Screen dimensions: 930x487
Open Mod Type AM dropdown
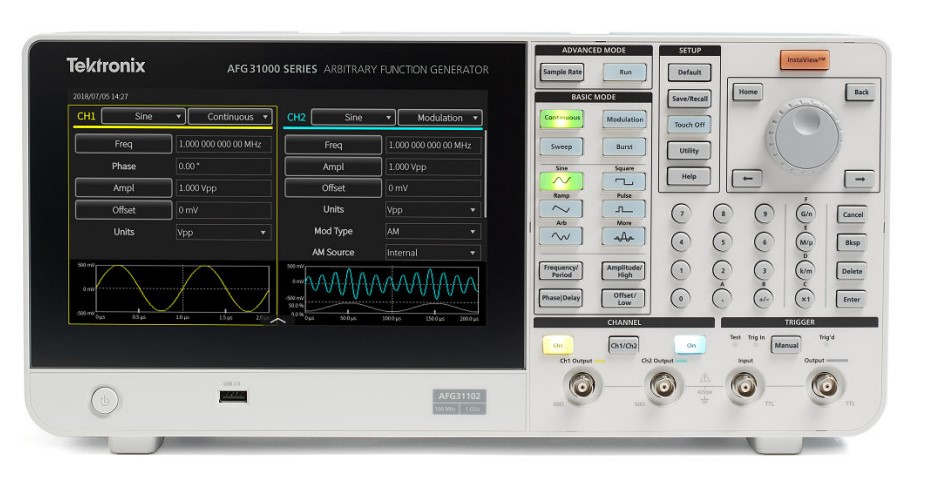click(433, 231)
